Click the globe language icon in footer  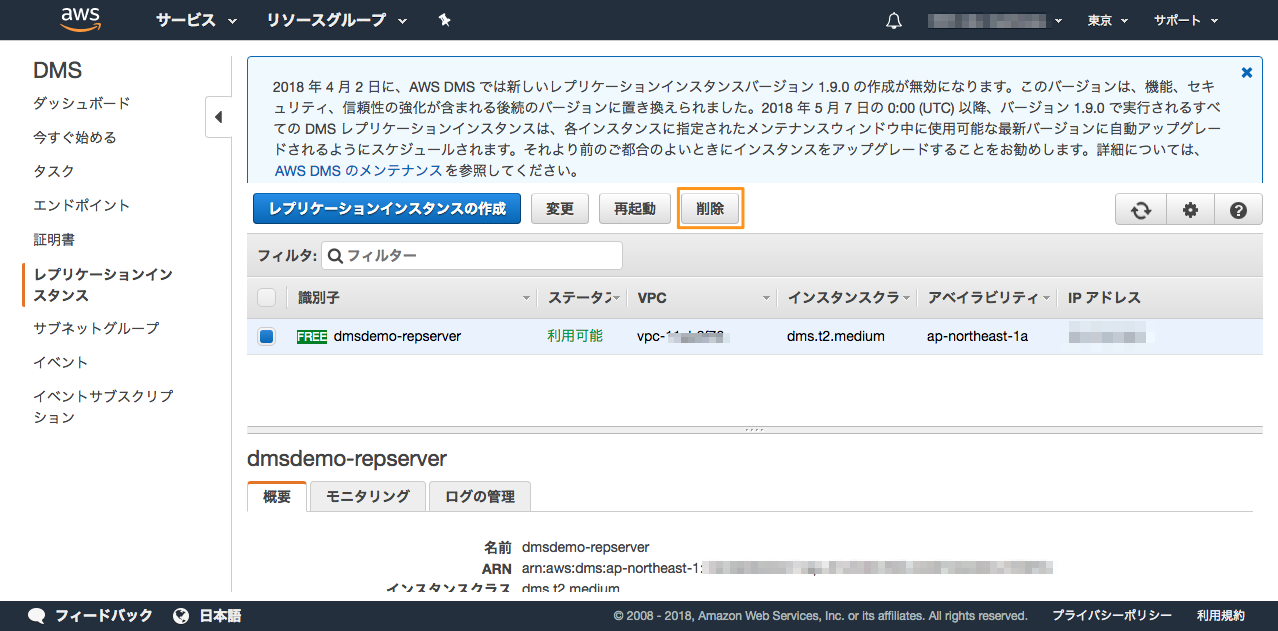pos(181,615)
